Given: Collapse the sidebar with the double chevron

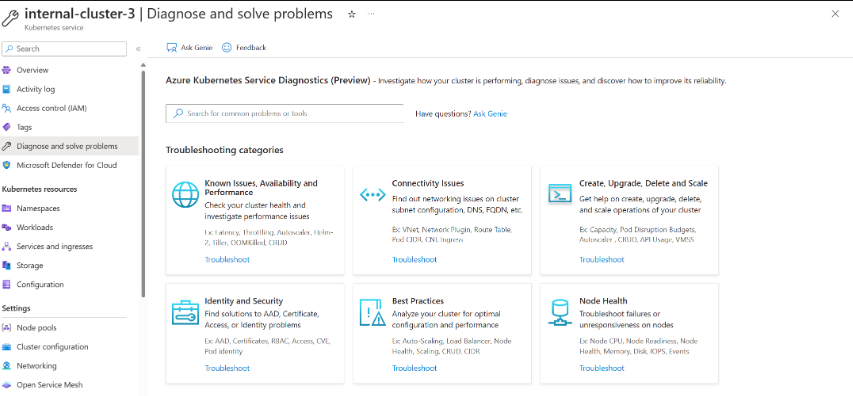Looking at the screenshot, I should click(138, 49).
